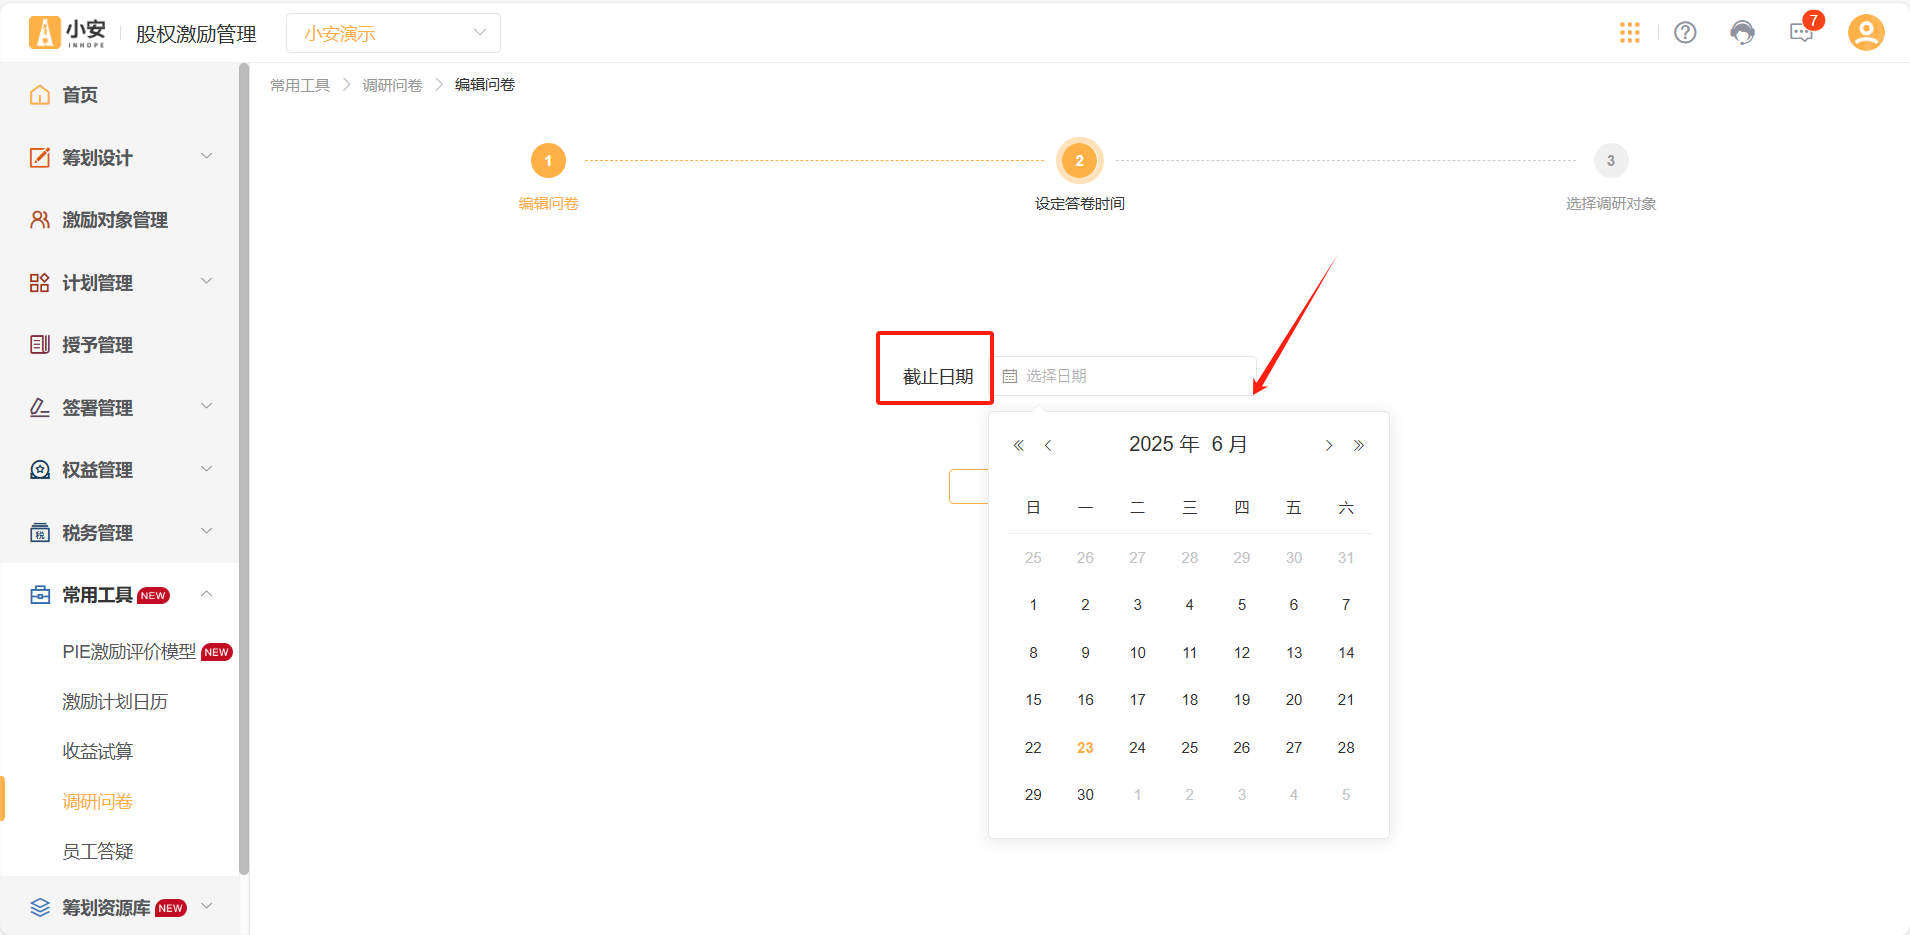
Task: Click 常用工具 breadcrumb link
Action: (300, 85)
